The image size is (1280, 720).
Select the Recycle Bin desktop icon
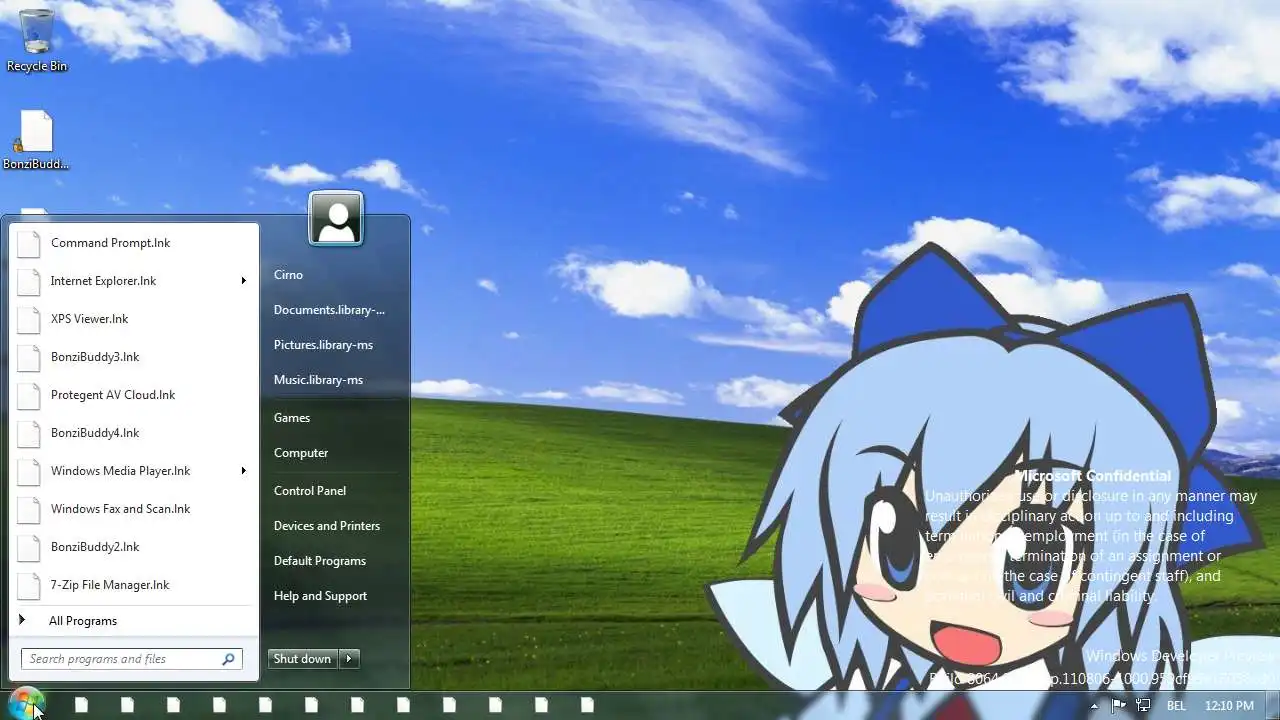pyautogui.click(x=37, y=40)
